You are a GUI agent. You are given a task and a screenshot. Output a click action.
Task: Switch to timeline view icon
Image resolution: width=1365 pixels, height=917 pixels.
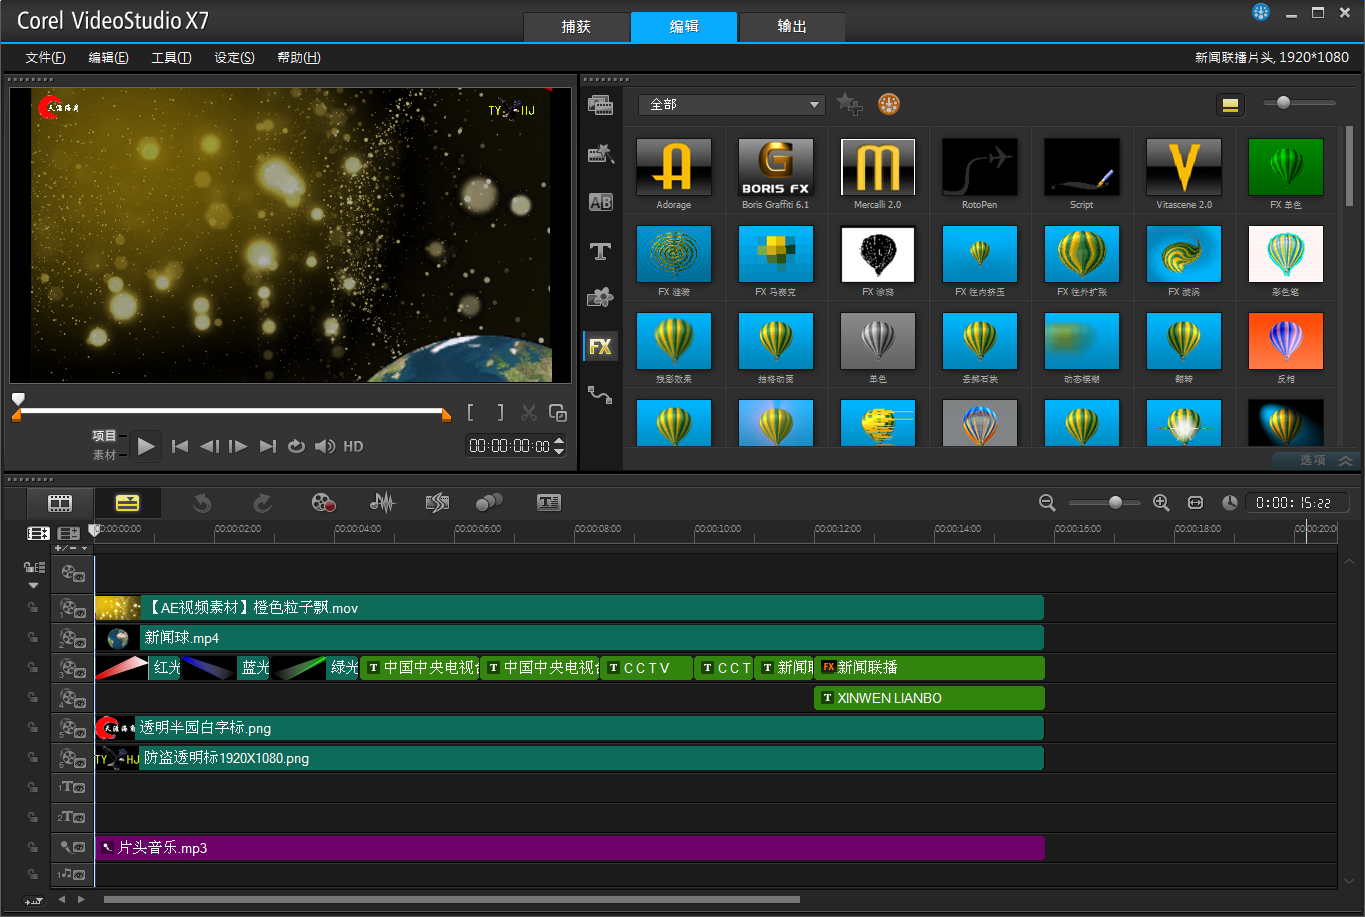tap(127, 503)
